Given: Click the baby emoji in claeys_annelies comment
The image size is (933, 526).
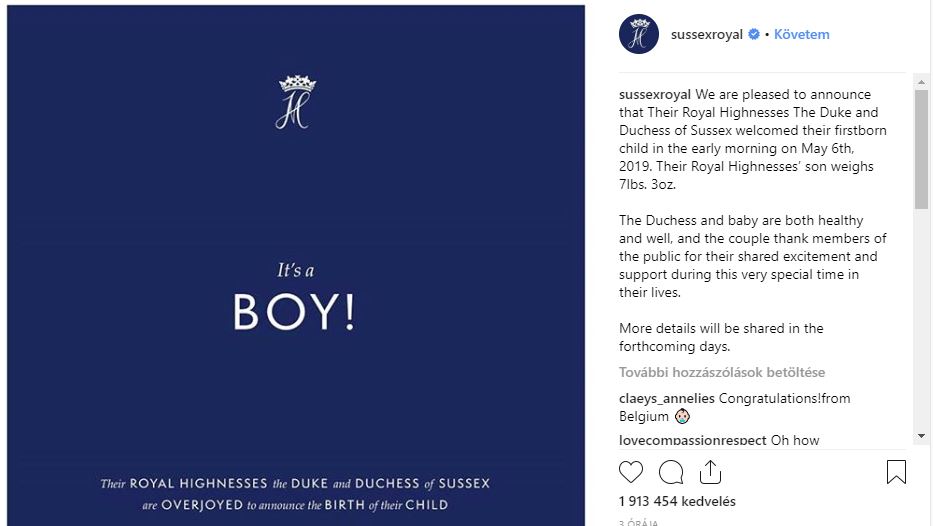Looking at the screenshot, I should (682, 416).
